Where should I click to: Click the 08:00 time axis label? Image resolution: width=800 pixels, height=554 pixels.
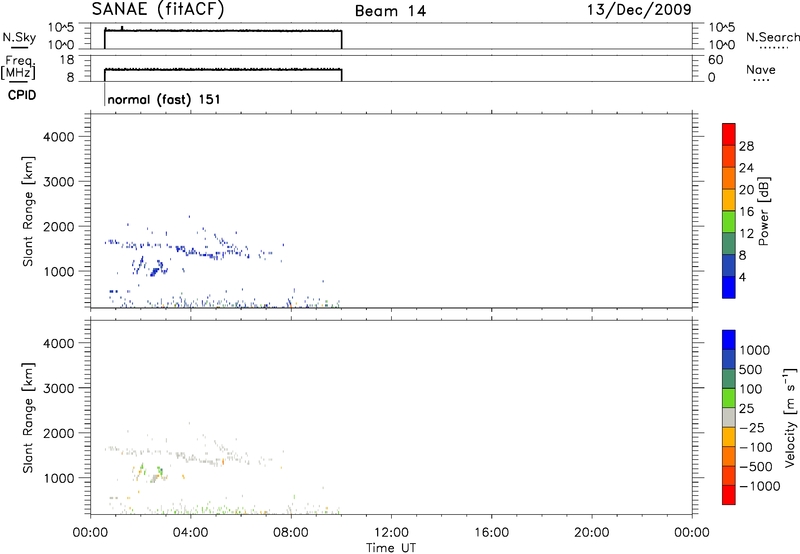pos(291,533)
